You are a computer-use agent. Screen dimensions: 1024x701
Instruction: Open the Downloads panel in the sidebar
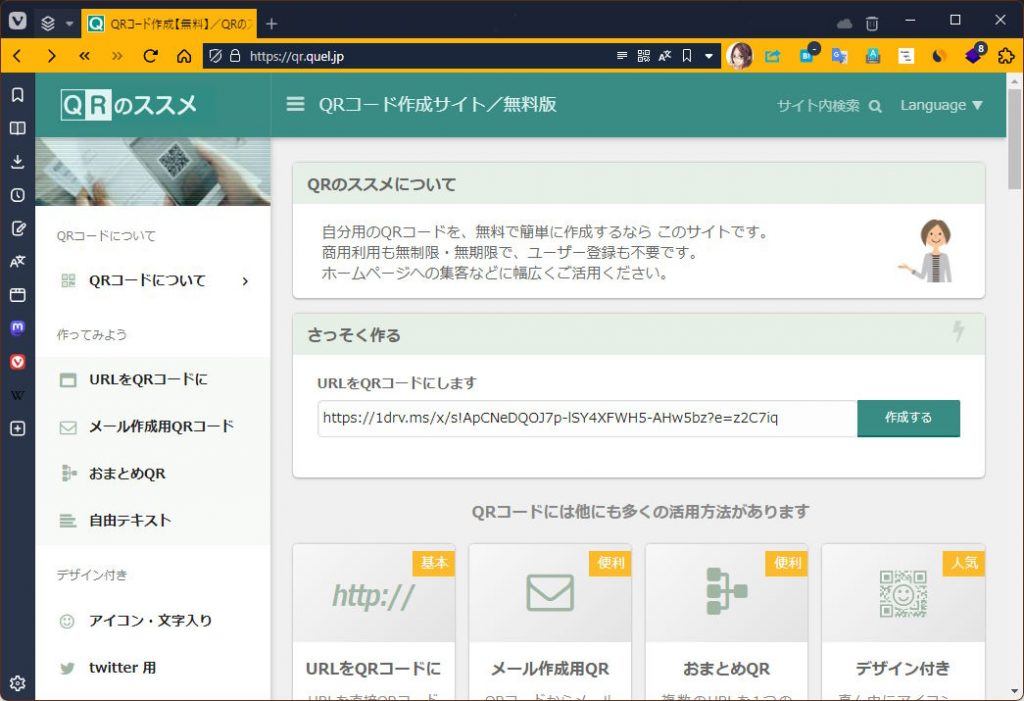[17, 160]
